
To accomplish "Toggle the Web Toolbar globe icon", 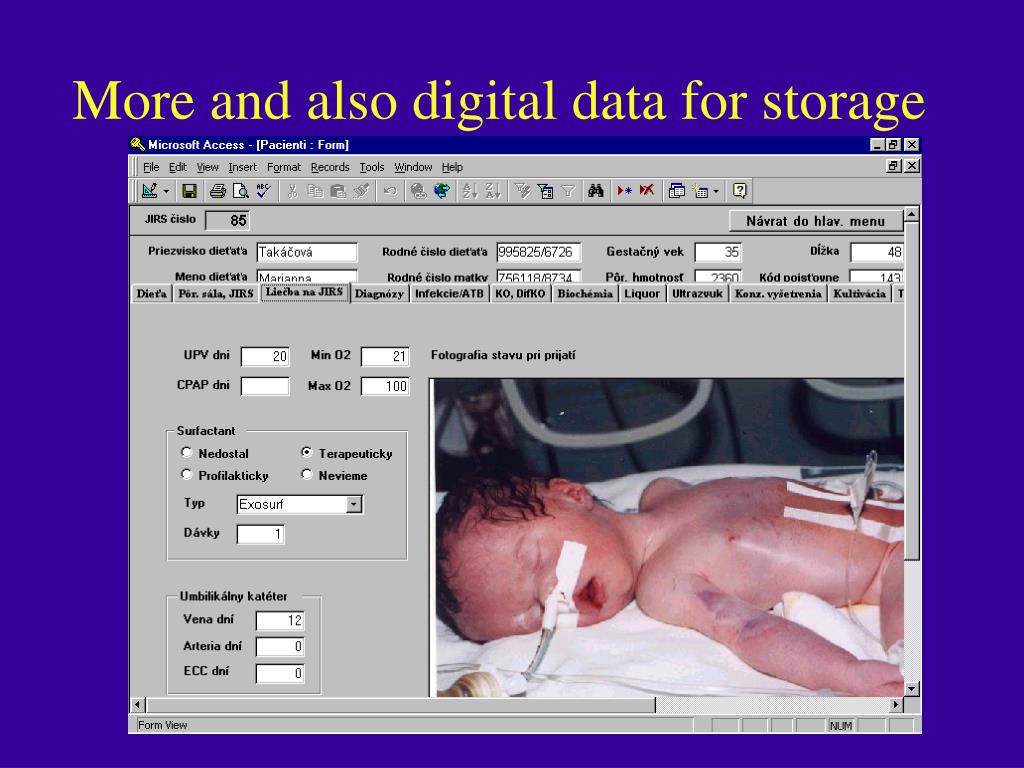I will (441, 191).
